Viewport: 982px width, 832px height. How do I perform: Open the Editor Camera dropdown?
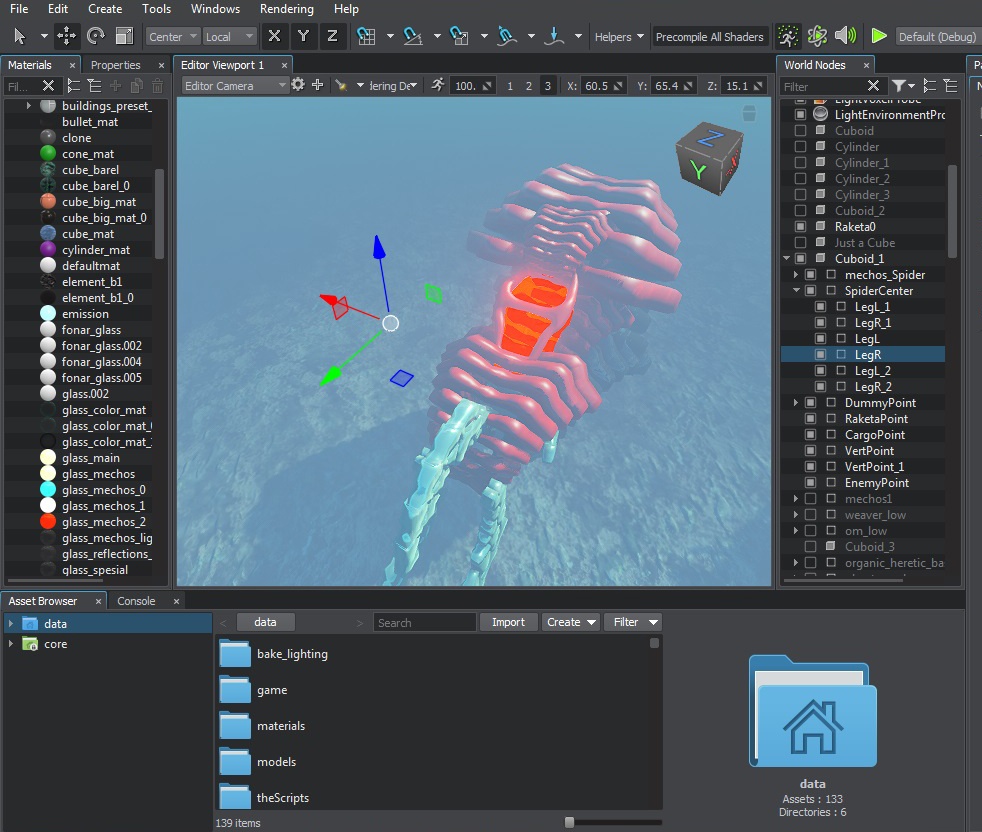click(x=235, y=86)
